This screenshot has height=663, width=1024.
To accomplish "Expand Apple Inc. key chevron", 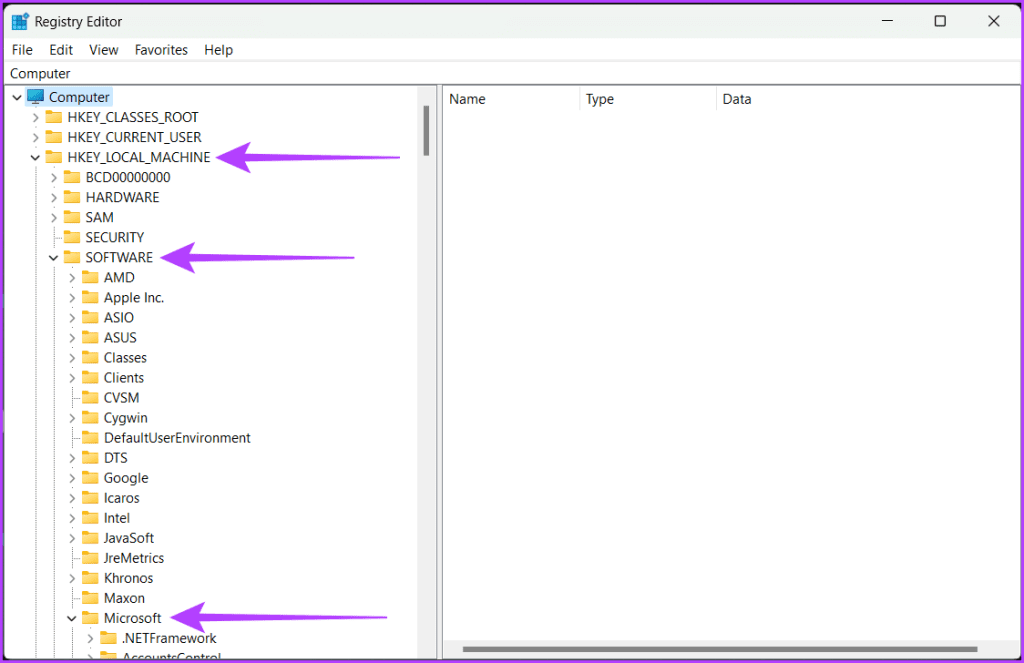I will [x=72, y=298].
